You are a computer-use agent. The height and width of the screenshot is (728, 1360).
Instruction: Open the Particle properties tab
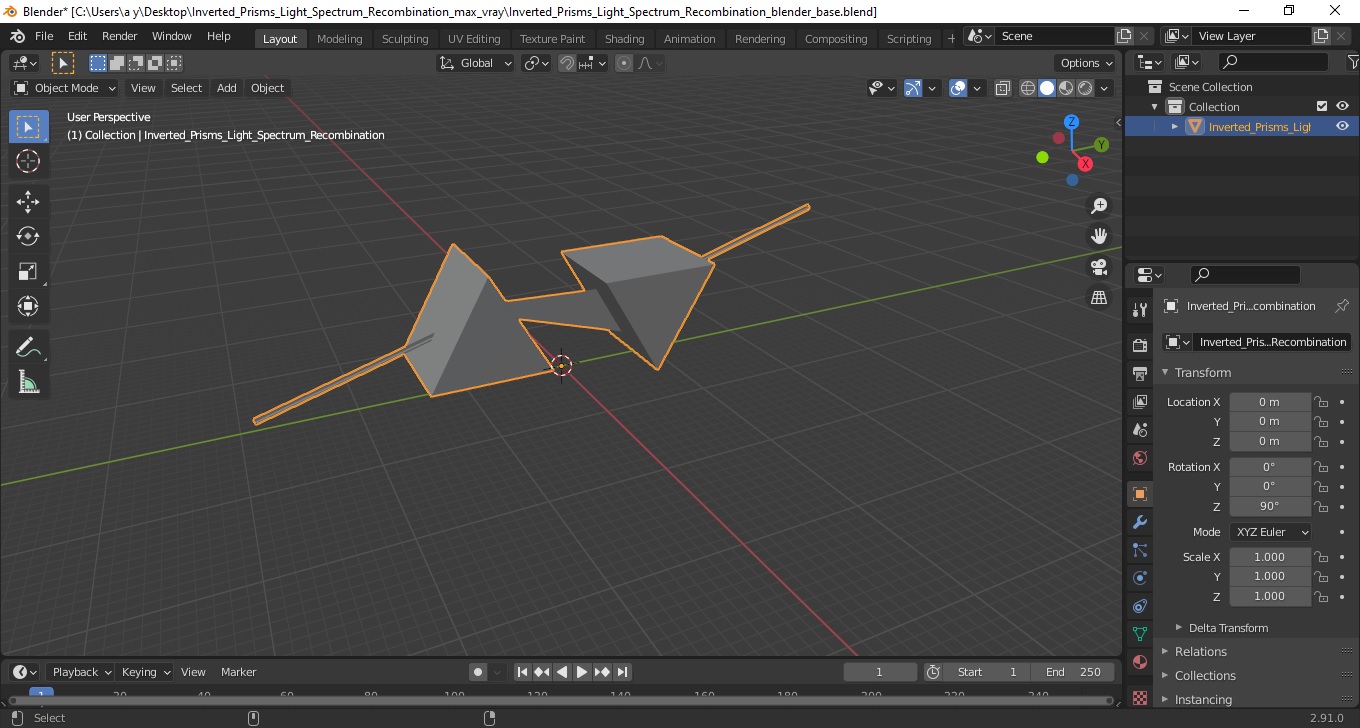(x=1139, y=550)
